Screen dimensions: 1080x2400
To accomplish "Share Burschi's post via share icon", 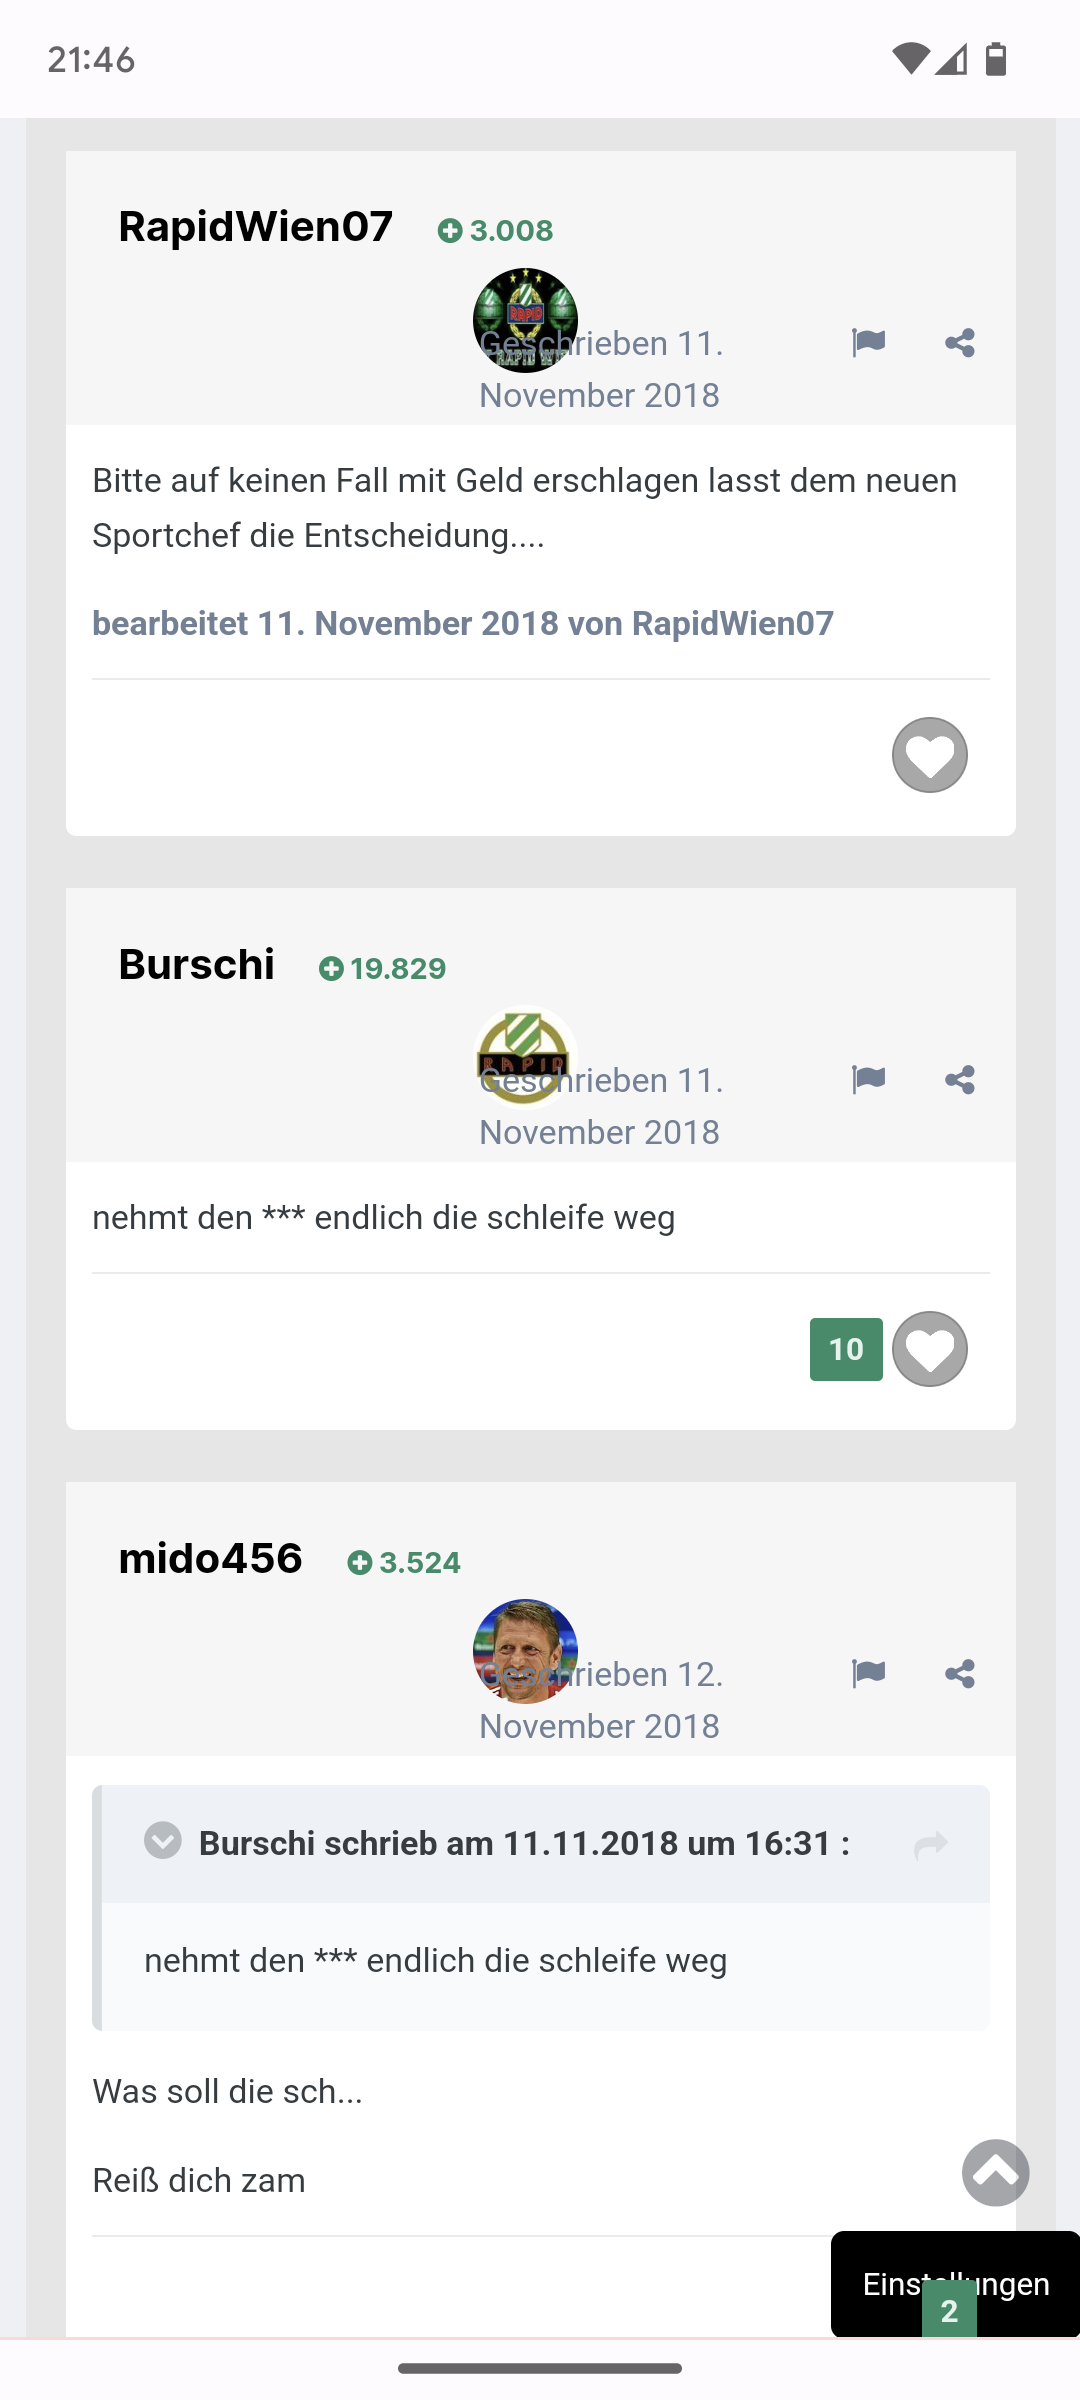I will click(x=960, y=1080).
